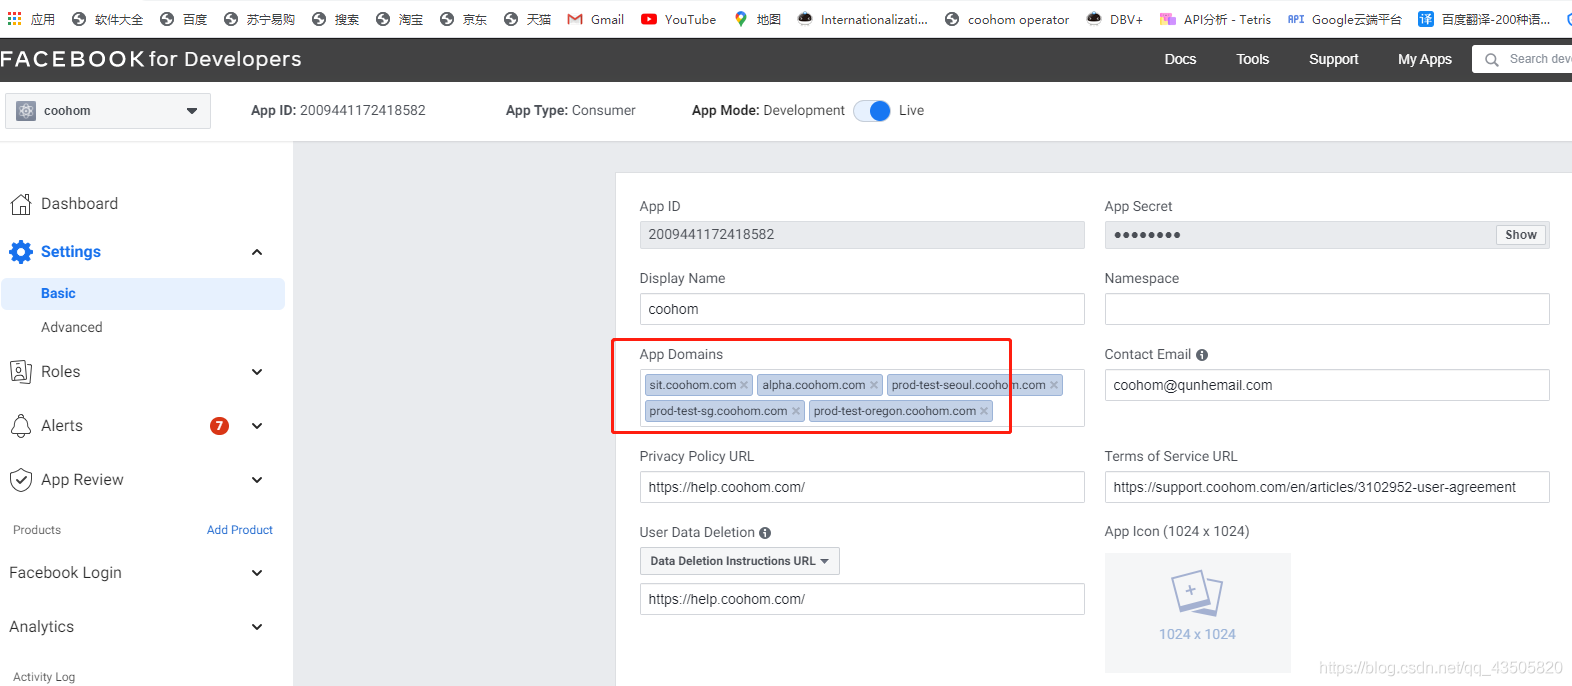Click the Roles person badge icon
Viewport: 1572px width, 686px height.
[x=21, y=372]
